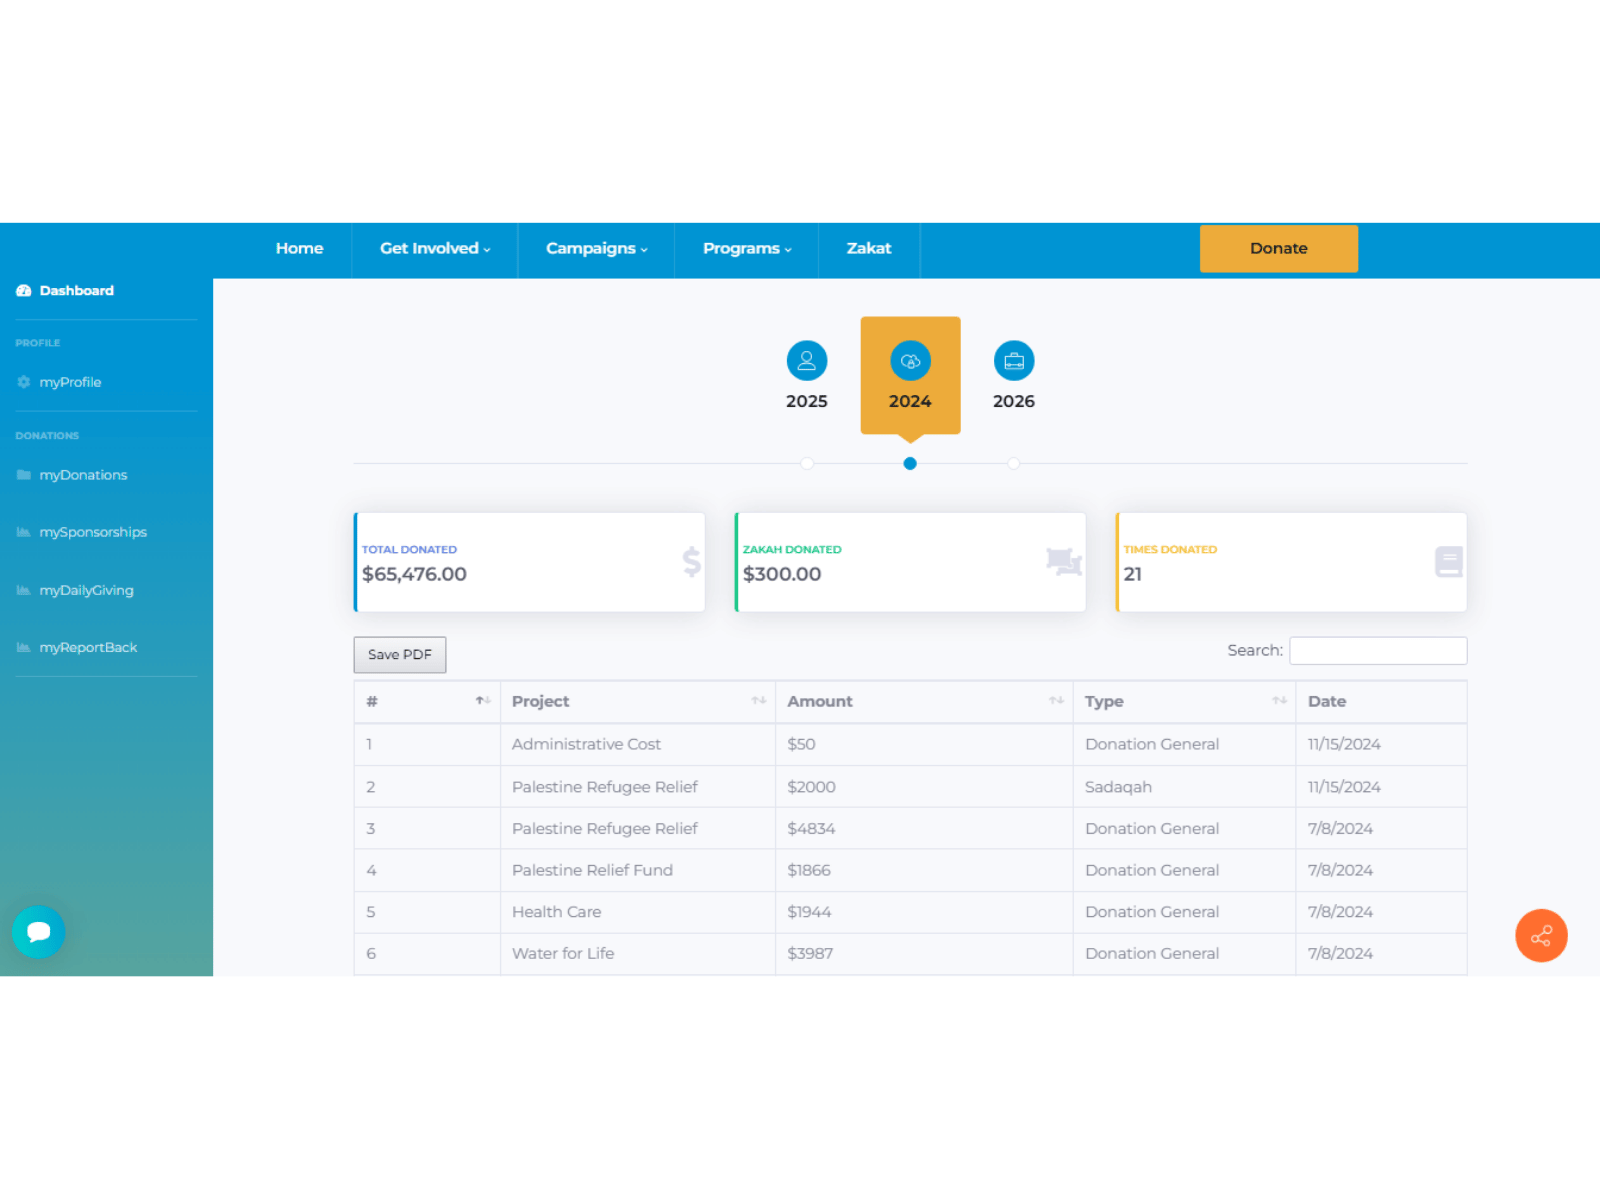Viewport: 1600px width, 1200px height.
Task: Select the 2026 briefcase icon
Action: pyautogui.click(x=1014, y=361)
